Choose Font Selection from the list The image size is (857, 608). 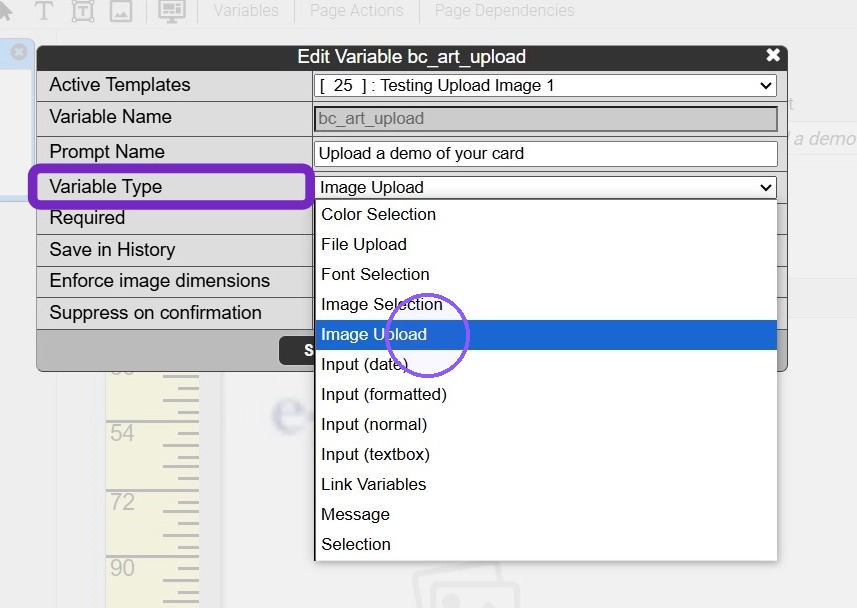545,274
